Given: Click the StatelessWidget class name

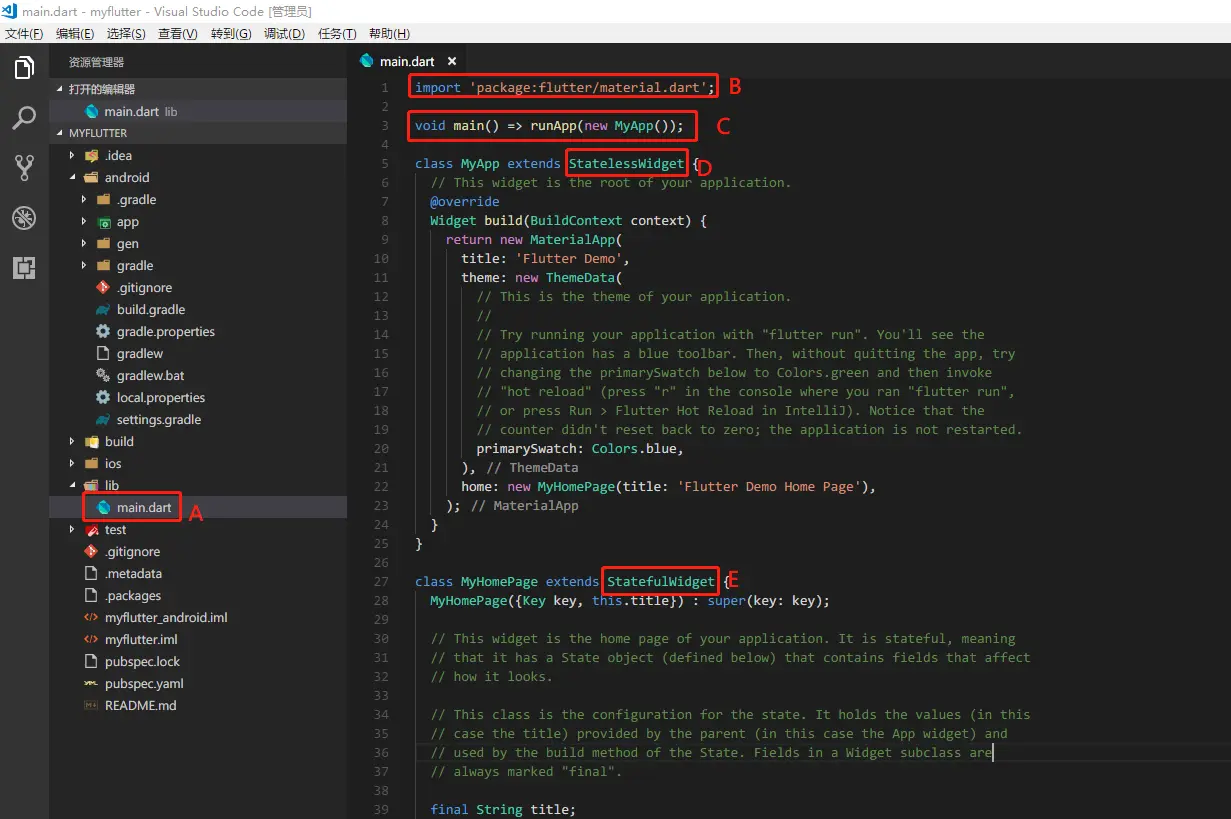Looking at the screenshot, I should pos(627,163).
